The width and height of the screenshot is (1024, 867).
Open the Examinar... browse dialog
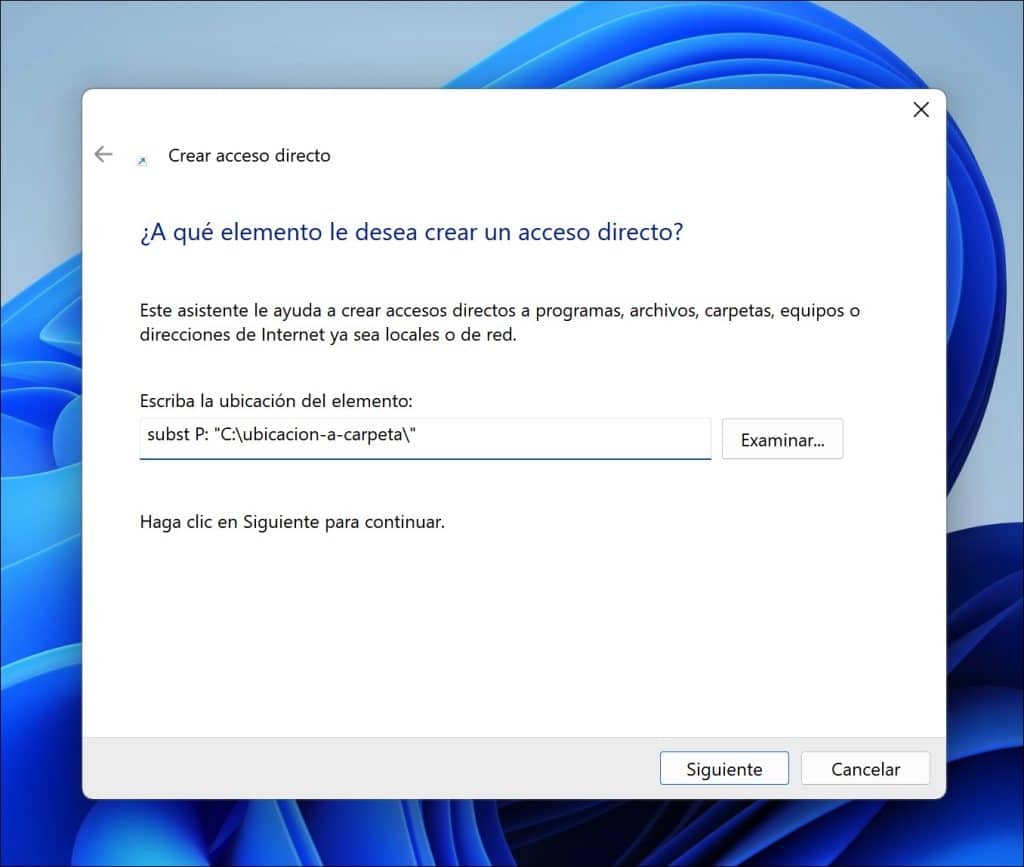pos(782,439)
